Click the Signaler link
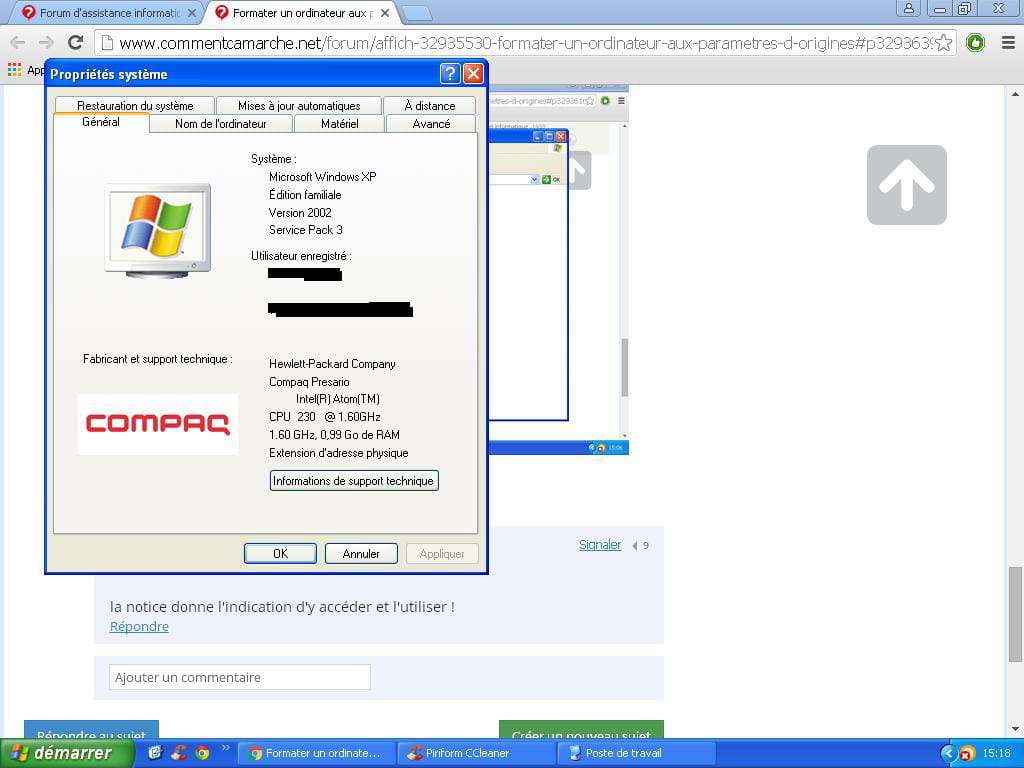Image resolution: width=1024 pixels, height=768 pixels. coord(600,545)
